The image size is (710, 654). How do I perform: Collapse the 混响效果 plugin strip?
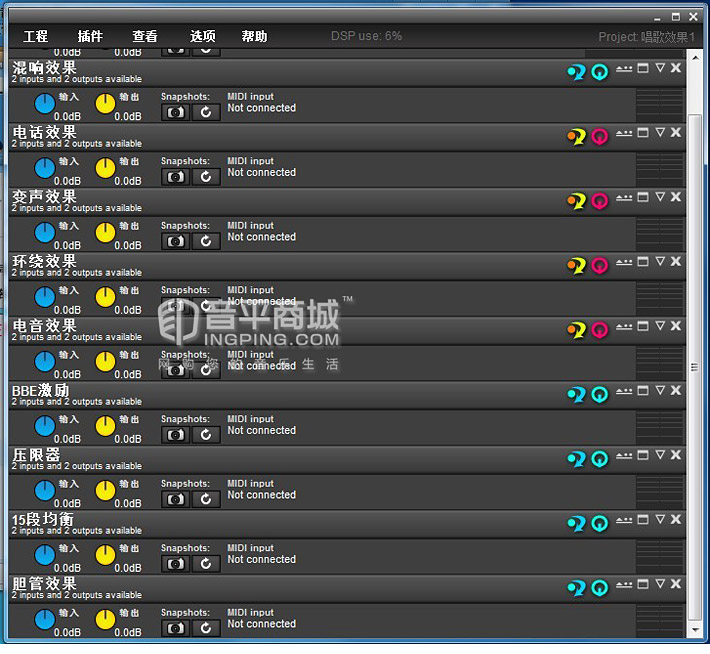(x=660, y=68)
